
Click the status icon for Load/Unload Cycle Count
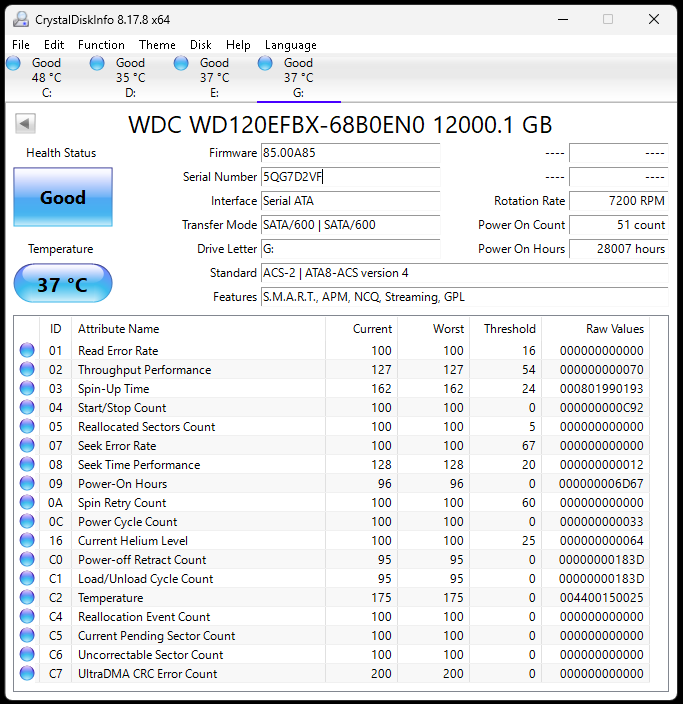[x=27, y=578]
